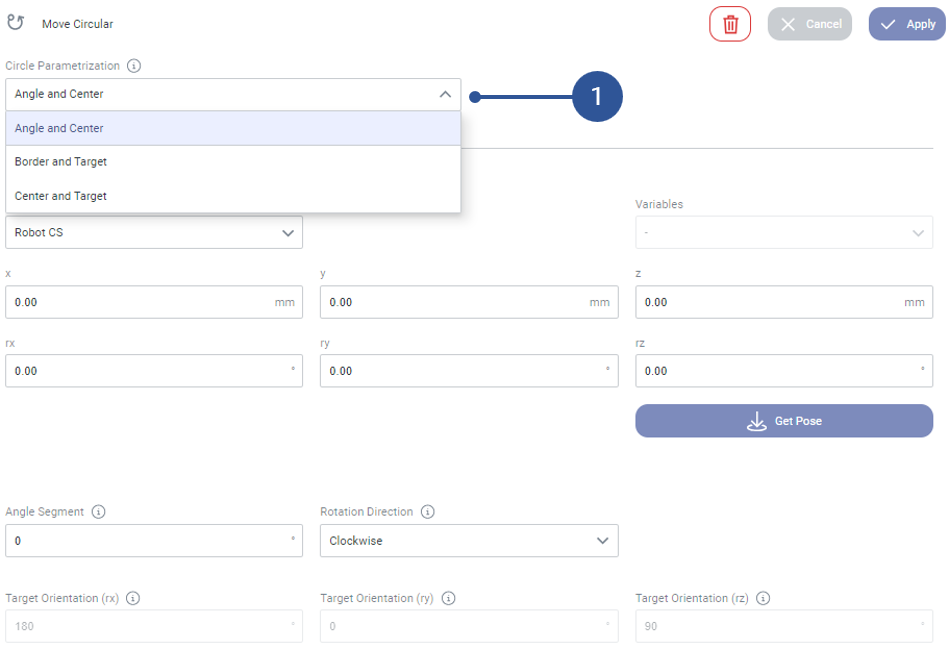The image size is (949, 647).
Task: Focus the rx rotation field
Action: click(154, 371)
